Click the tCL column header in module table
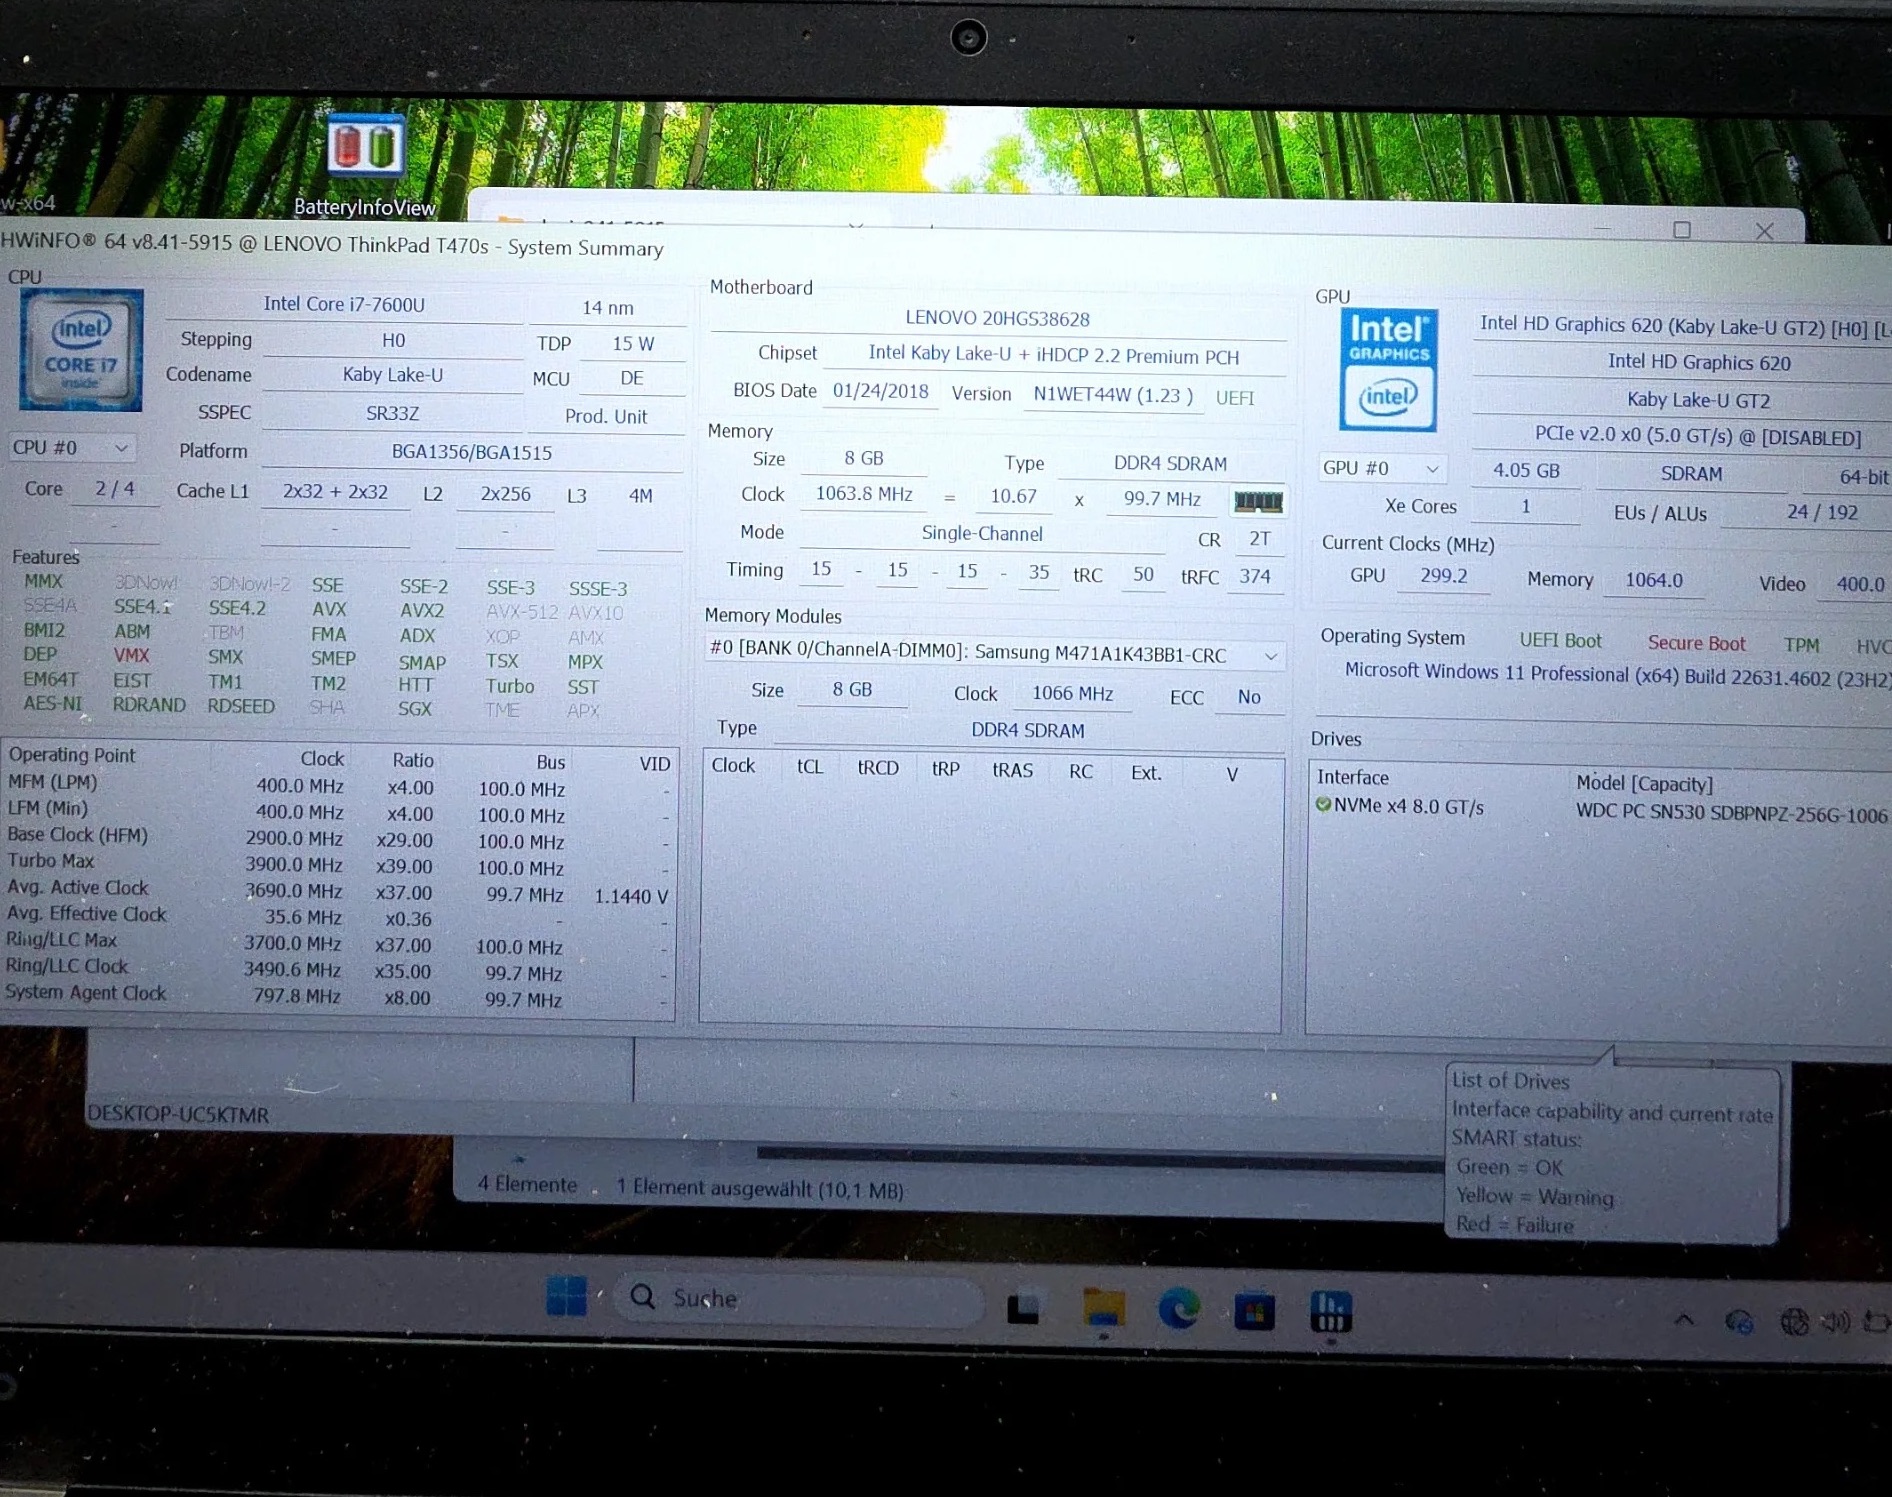Viewport: 1892px width, 1497px height. click(x=810, y=768)
